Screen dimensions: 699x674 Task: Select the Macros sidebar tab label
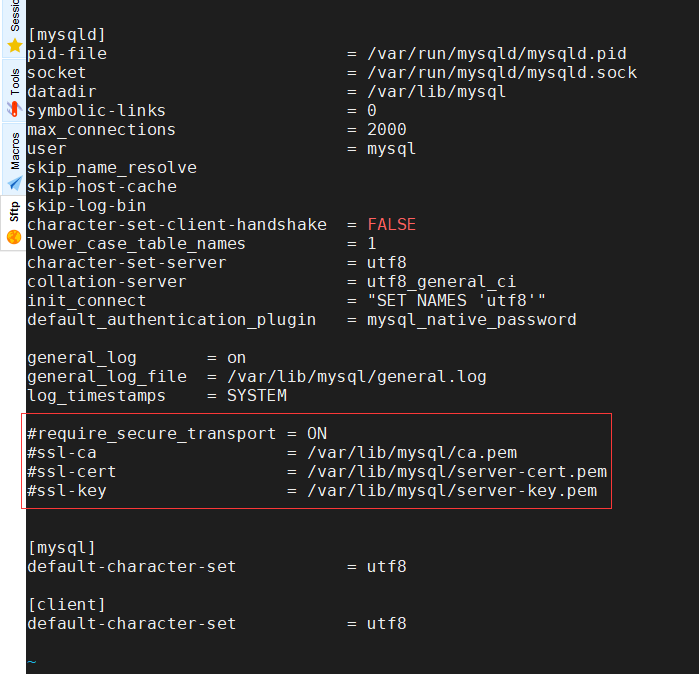[14, 150]
